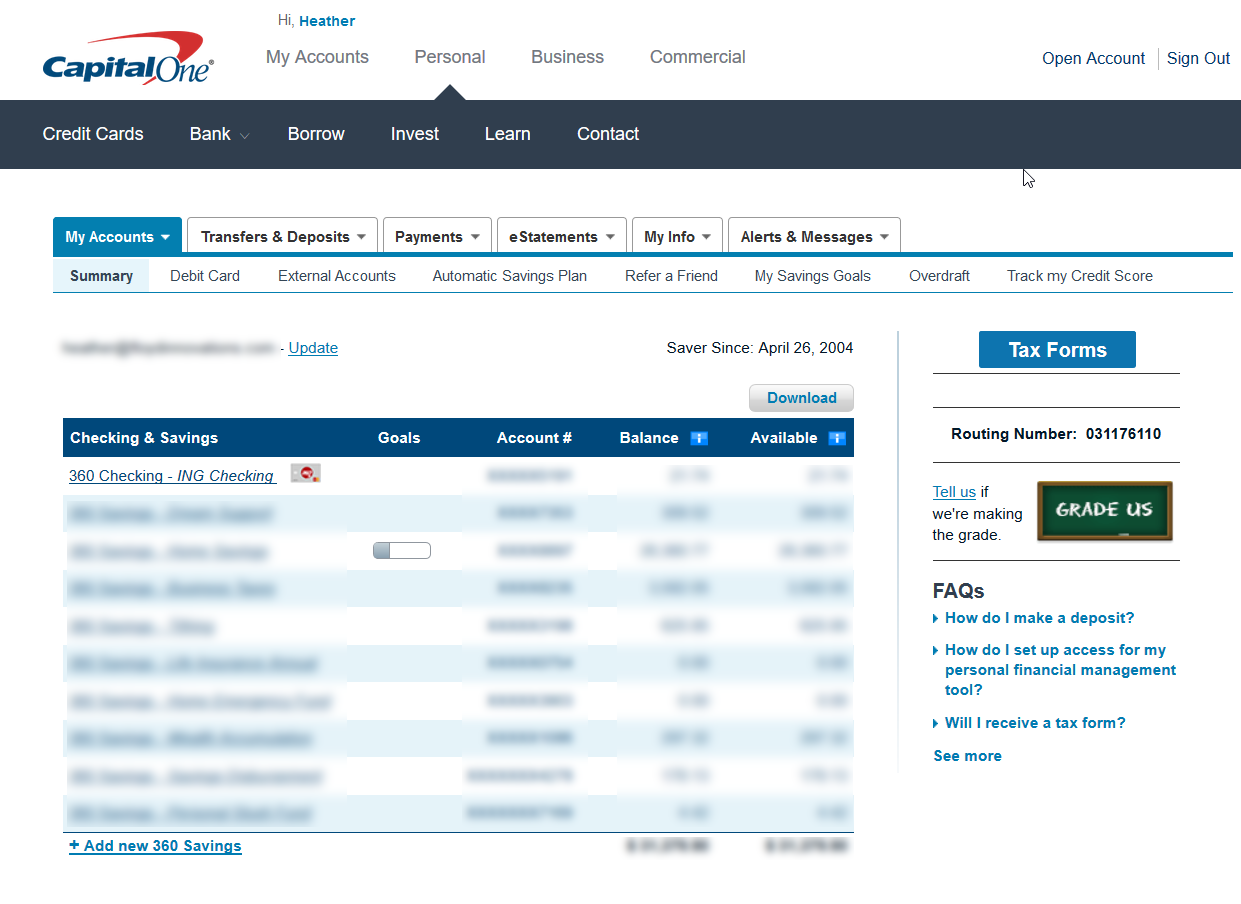
Task: Click the Capital One logo
Action: click(x=128, y=58)
